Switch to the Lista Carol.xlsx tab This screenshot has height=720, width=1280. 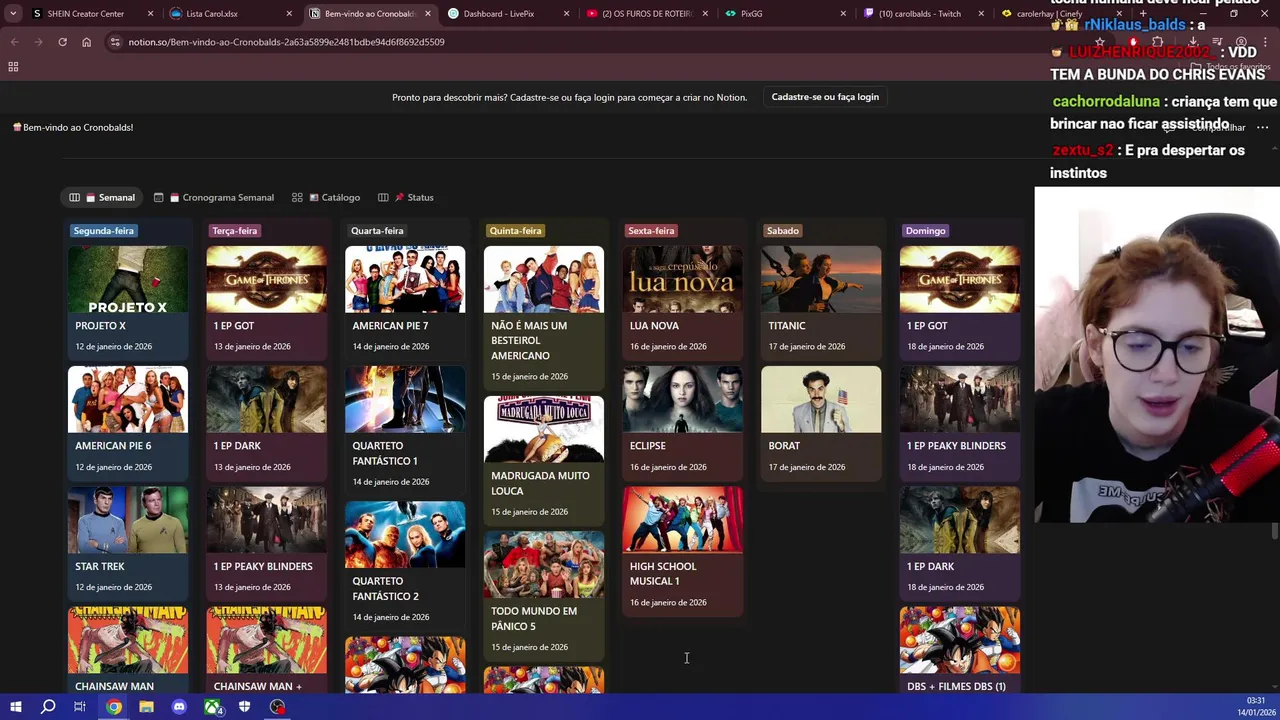(x=232, y=14)
